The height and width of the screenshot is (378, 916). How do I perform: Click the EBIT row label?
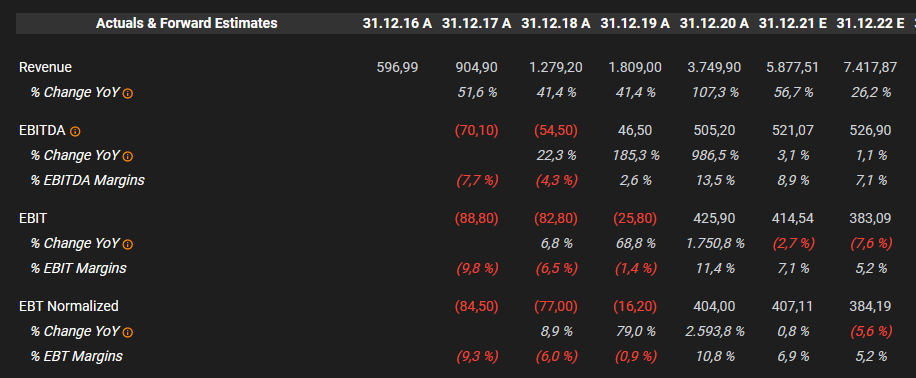coord(33,219)
